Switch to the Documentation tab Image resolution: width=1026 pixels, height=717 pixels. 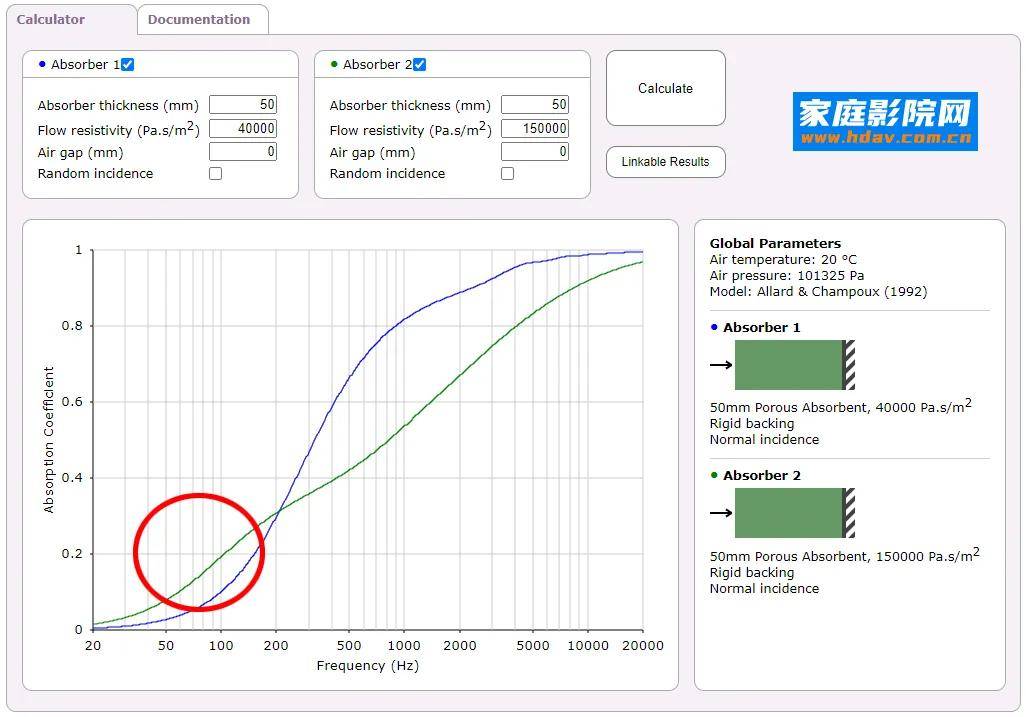199,19
